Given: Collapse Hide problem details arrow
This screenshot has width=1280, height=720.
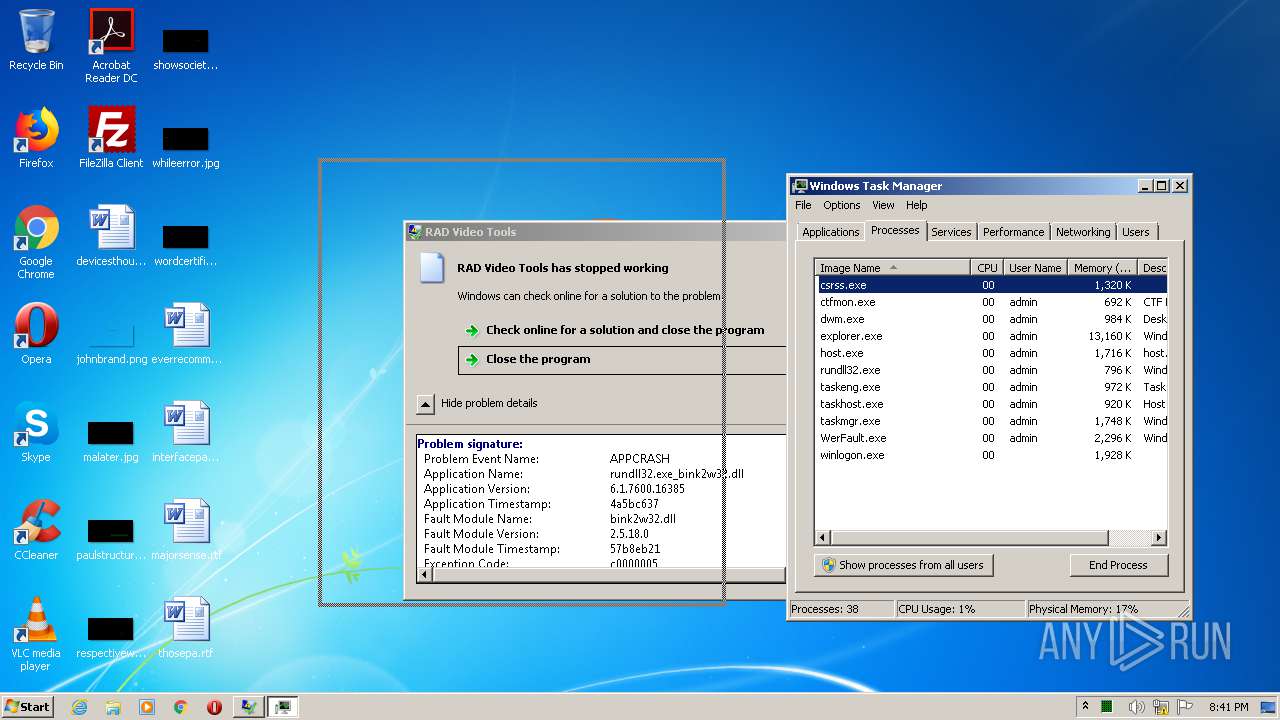Looking at the screenshot, I should (x=426, y=404).
